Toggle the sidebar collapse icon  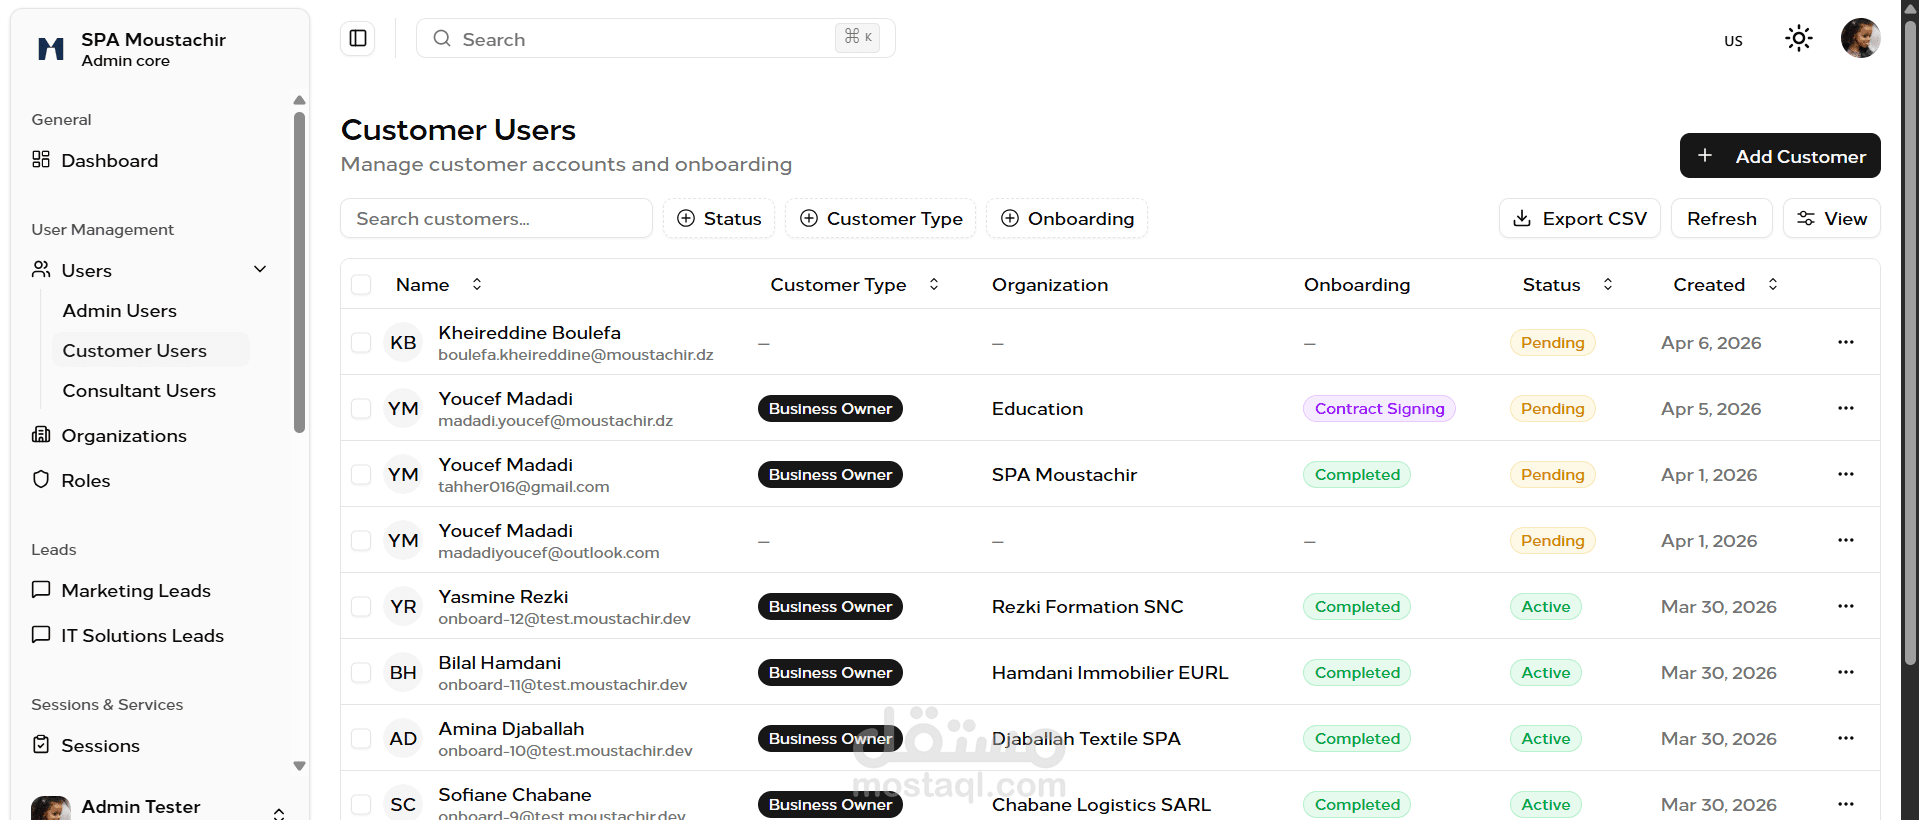pos(358,39)
